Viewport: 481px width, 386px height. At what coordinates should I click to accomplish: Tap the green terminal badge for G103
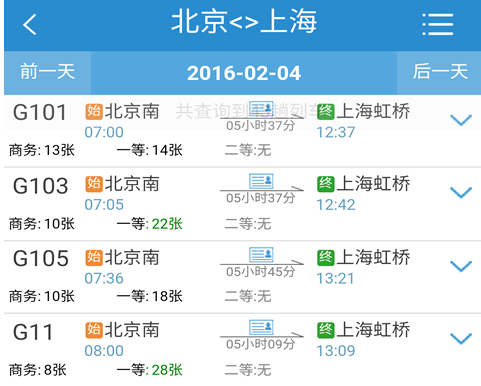coord(325,184)
